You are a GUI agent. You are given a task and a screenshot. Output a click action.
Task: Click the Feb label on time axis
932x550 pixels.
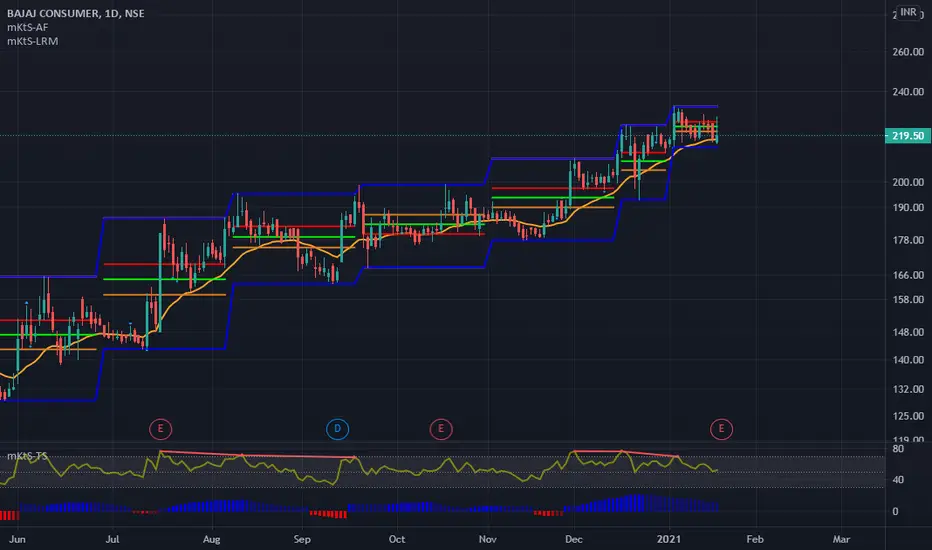(755, 539)
